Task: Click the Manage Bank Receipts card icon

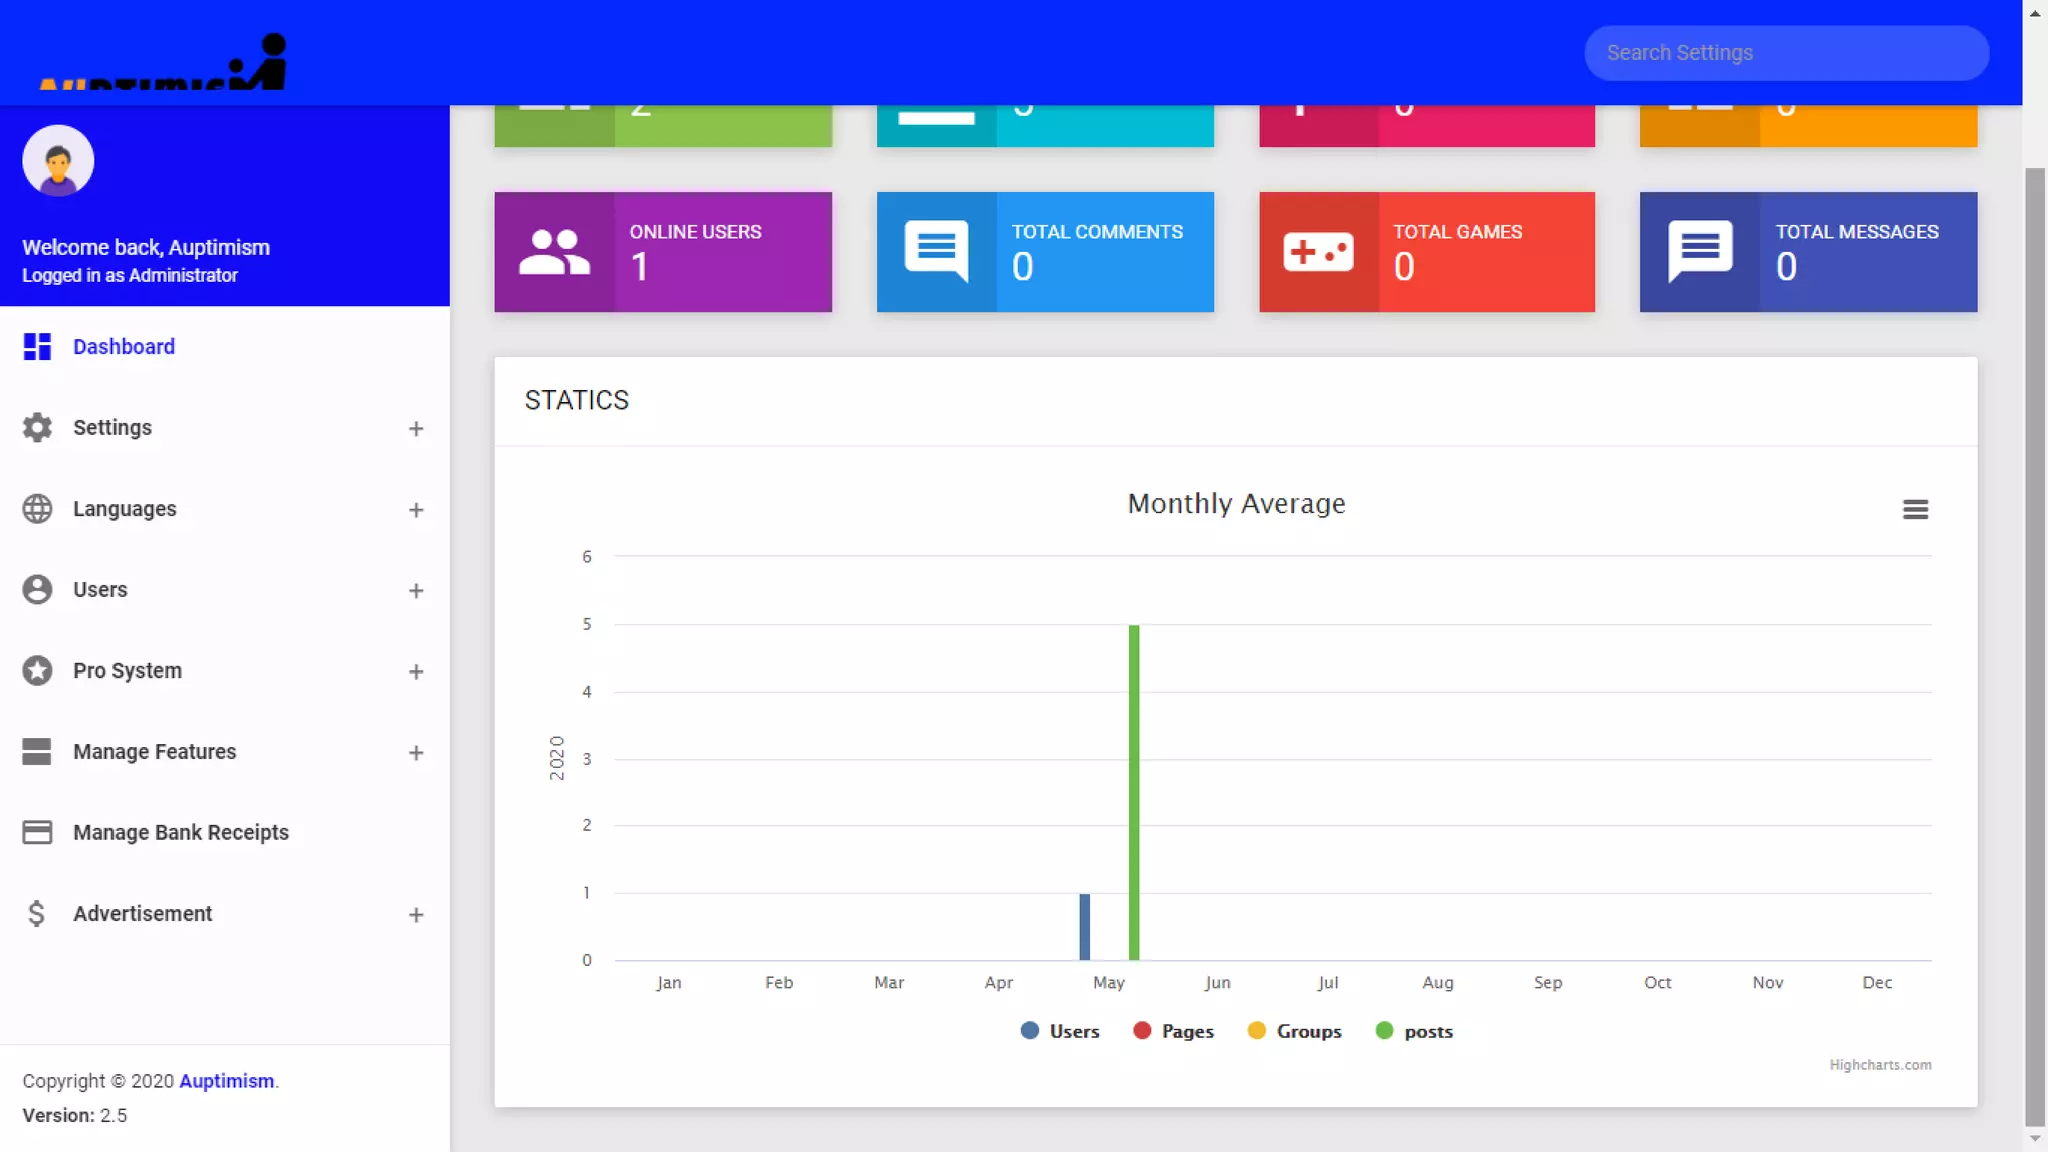Action: pos(37,832)
